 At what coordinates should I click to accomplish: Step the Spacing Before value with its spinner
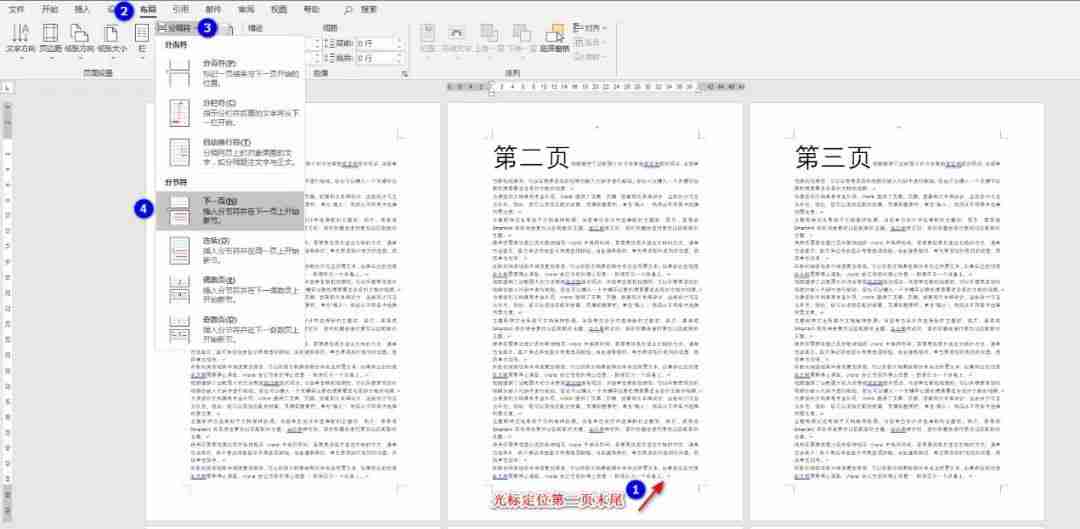tap(399, 43)
